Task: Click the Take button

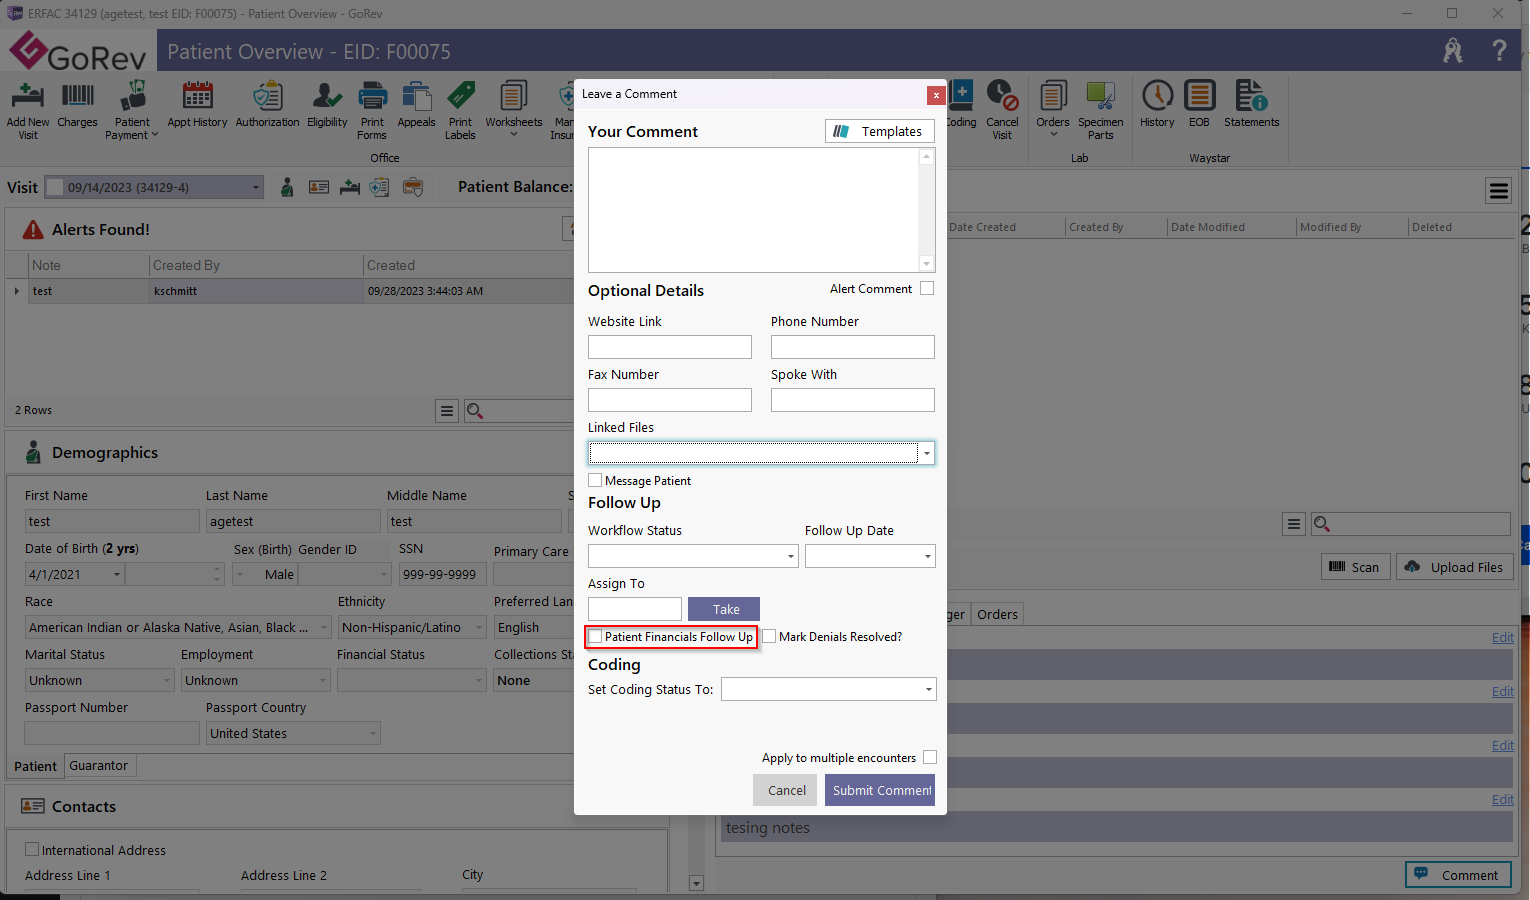Action: pyautogui.click(x=724, y=609)
